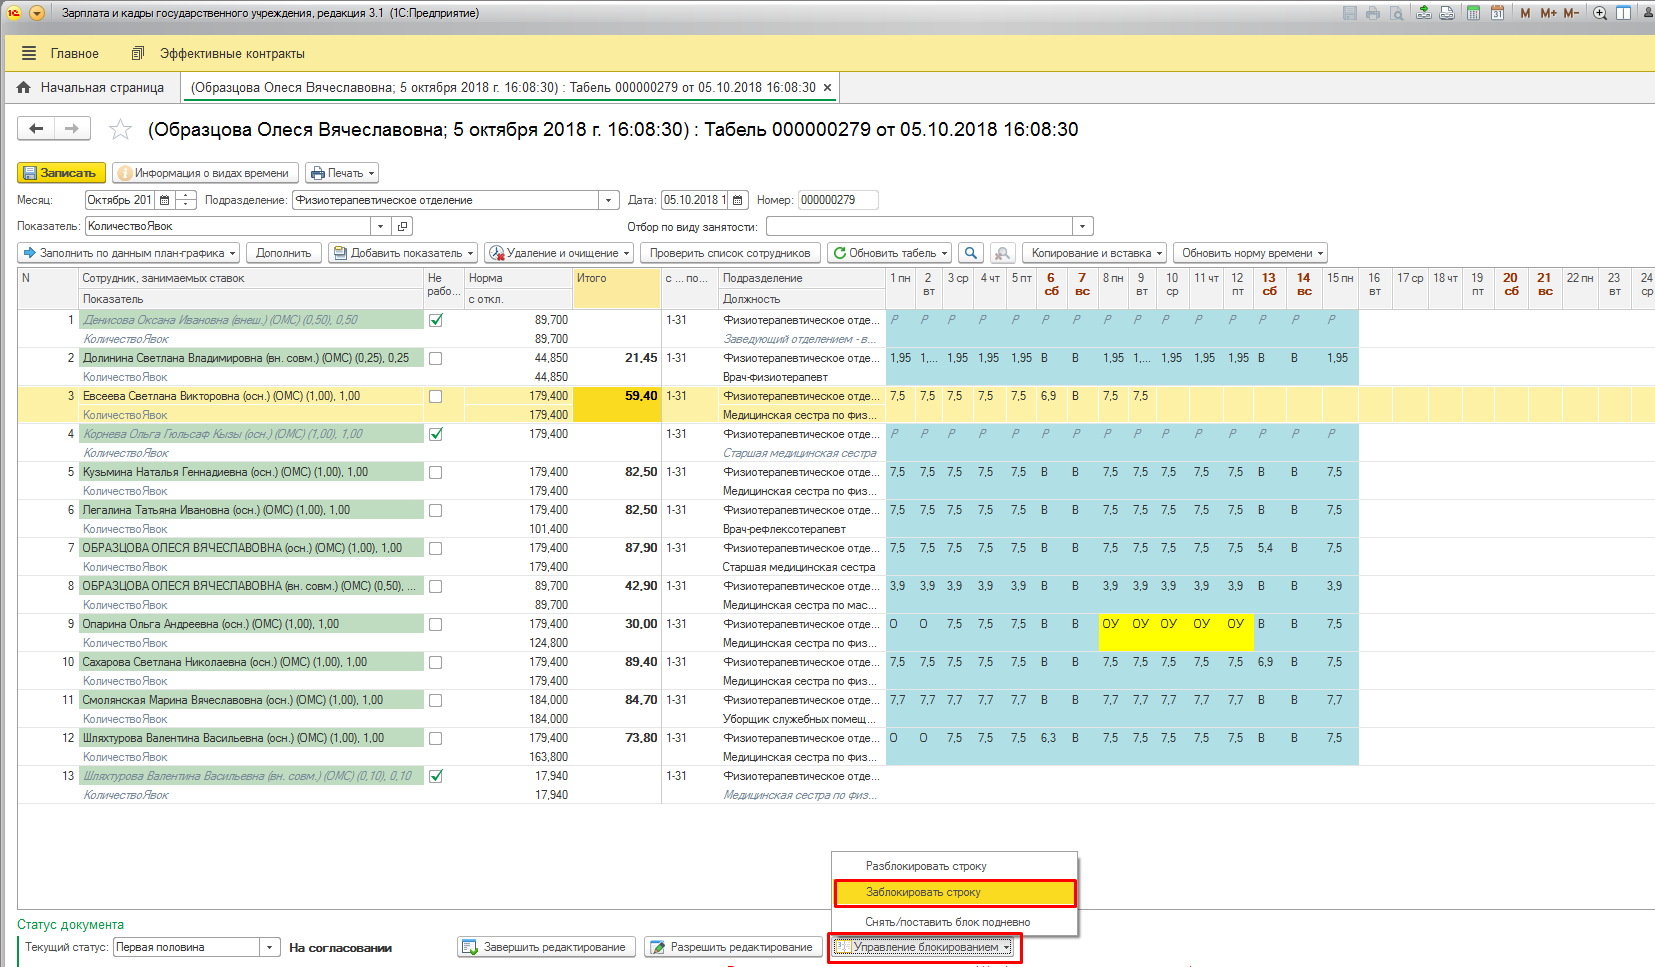Click the hamburger menu icon near Главное

29,53
